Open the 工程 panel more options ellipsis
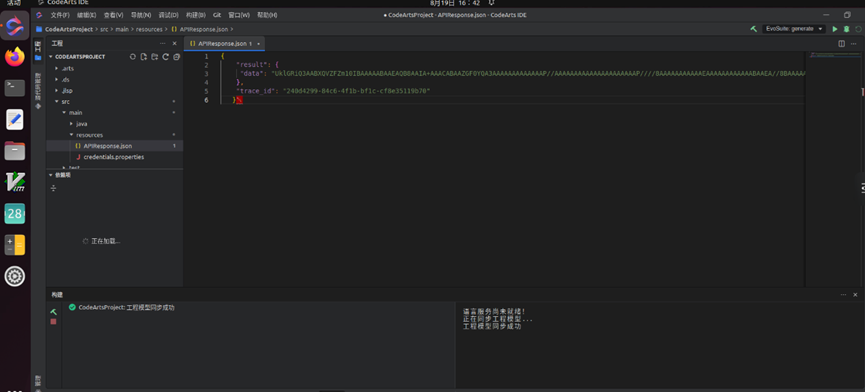 point(162,44)
